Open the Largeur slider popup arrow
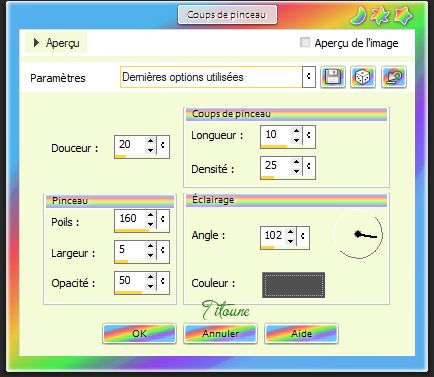434x377 pixels. pos(163,250)
